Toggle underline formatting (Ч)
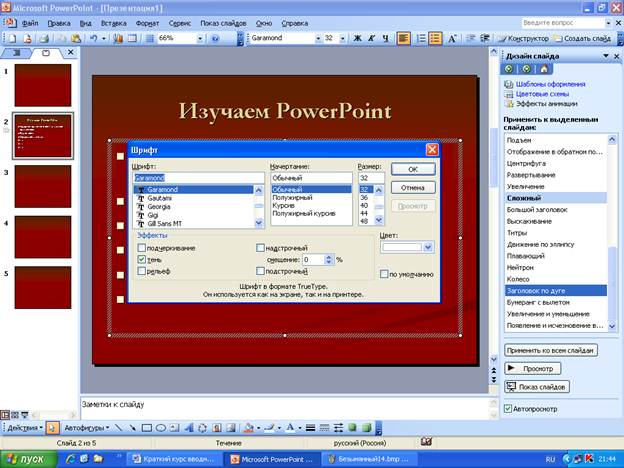This screenshot has width=624, height=468. 385,38
